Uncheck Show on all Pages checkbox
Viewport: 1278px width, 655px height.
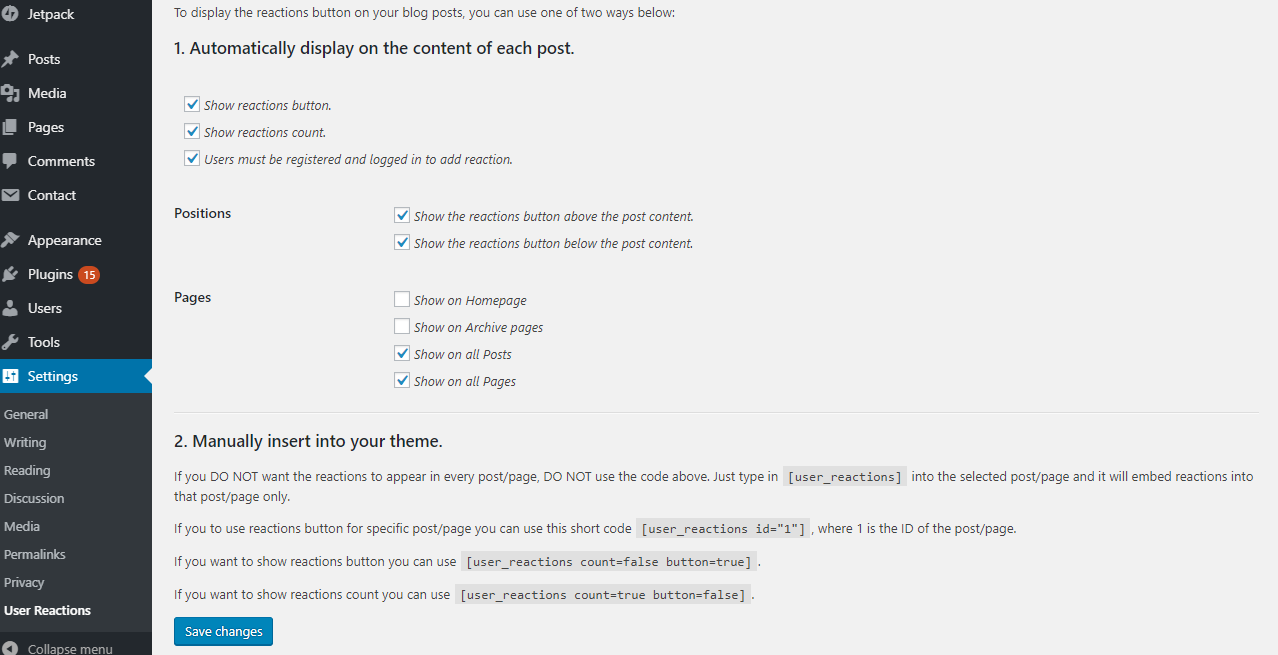pyautogui.click(x=402, y=381)
